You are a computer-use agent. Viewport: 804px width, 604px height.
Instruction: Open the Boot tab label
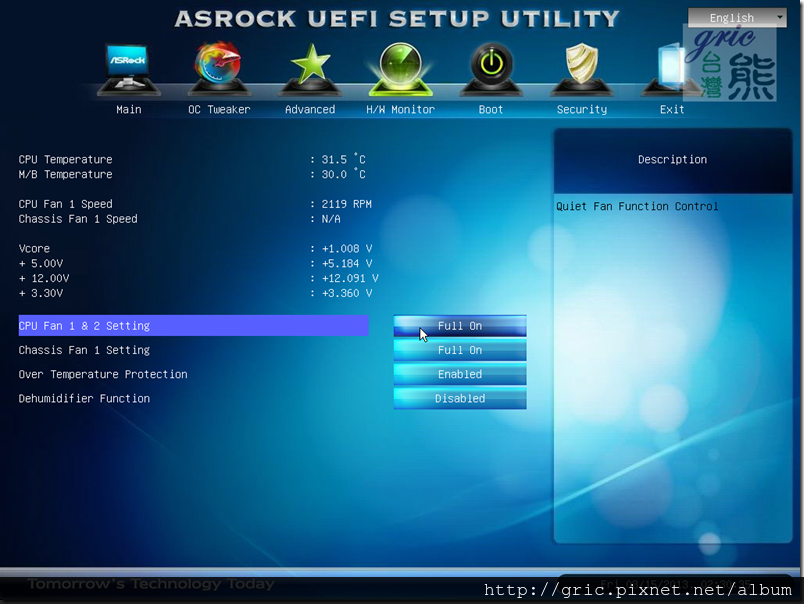coord(491,109)
